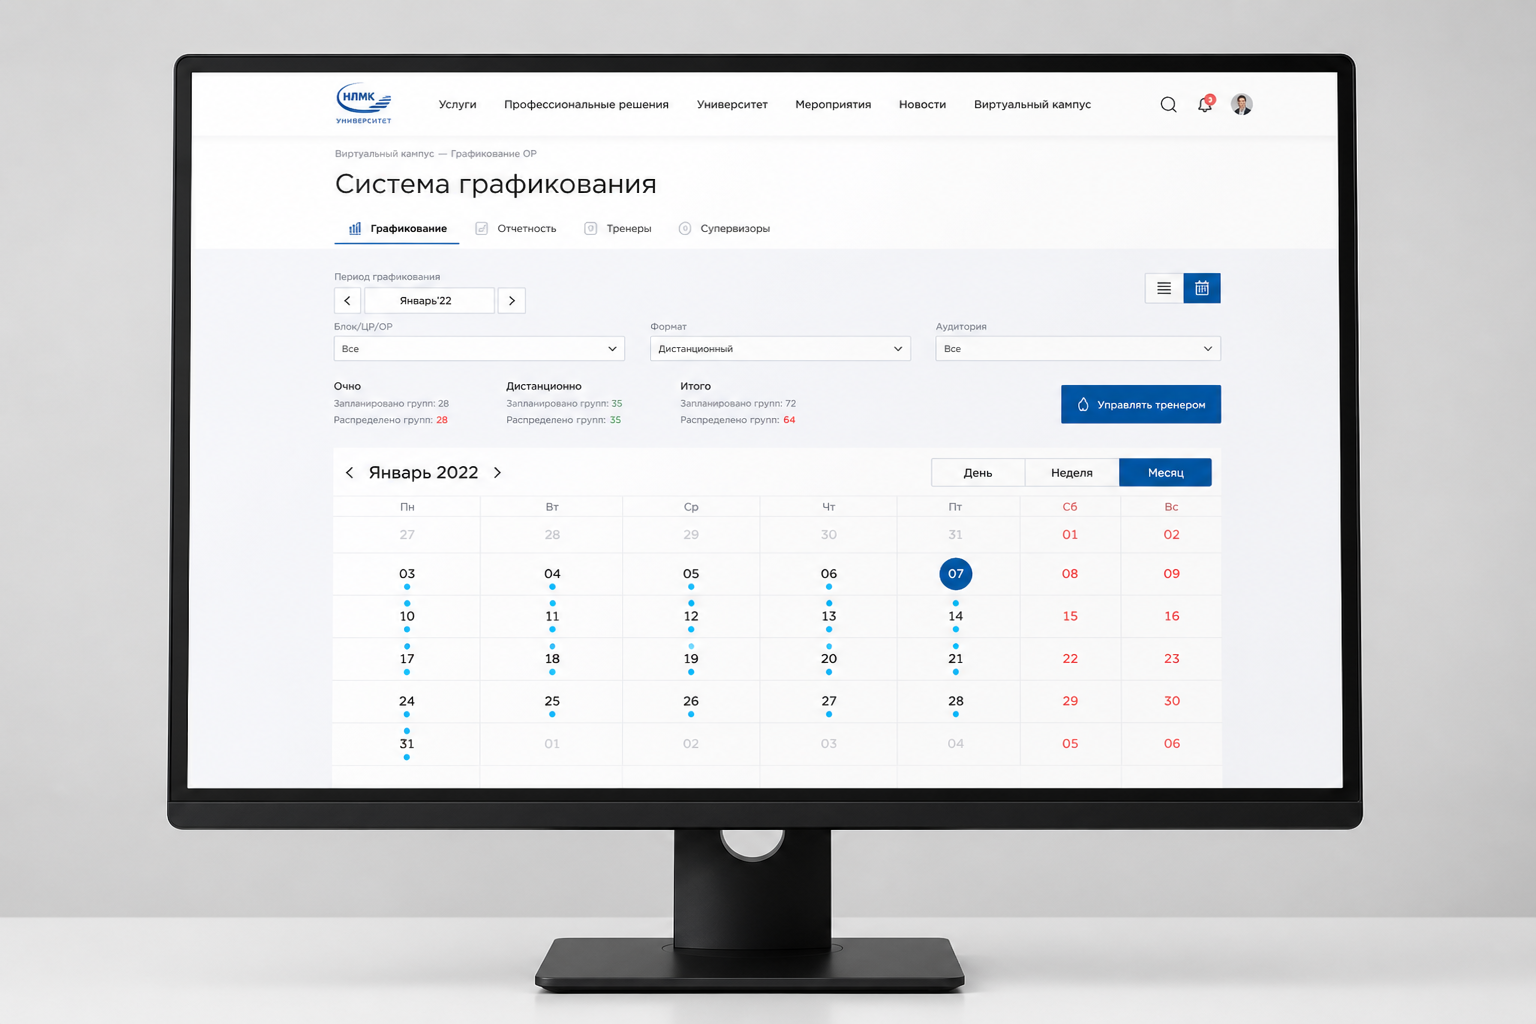This screenshot has height=1024, width=1536.
Task: Select January 12 in calendar
Action: (691, 616)
